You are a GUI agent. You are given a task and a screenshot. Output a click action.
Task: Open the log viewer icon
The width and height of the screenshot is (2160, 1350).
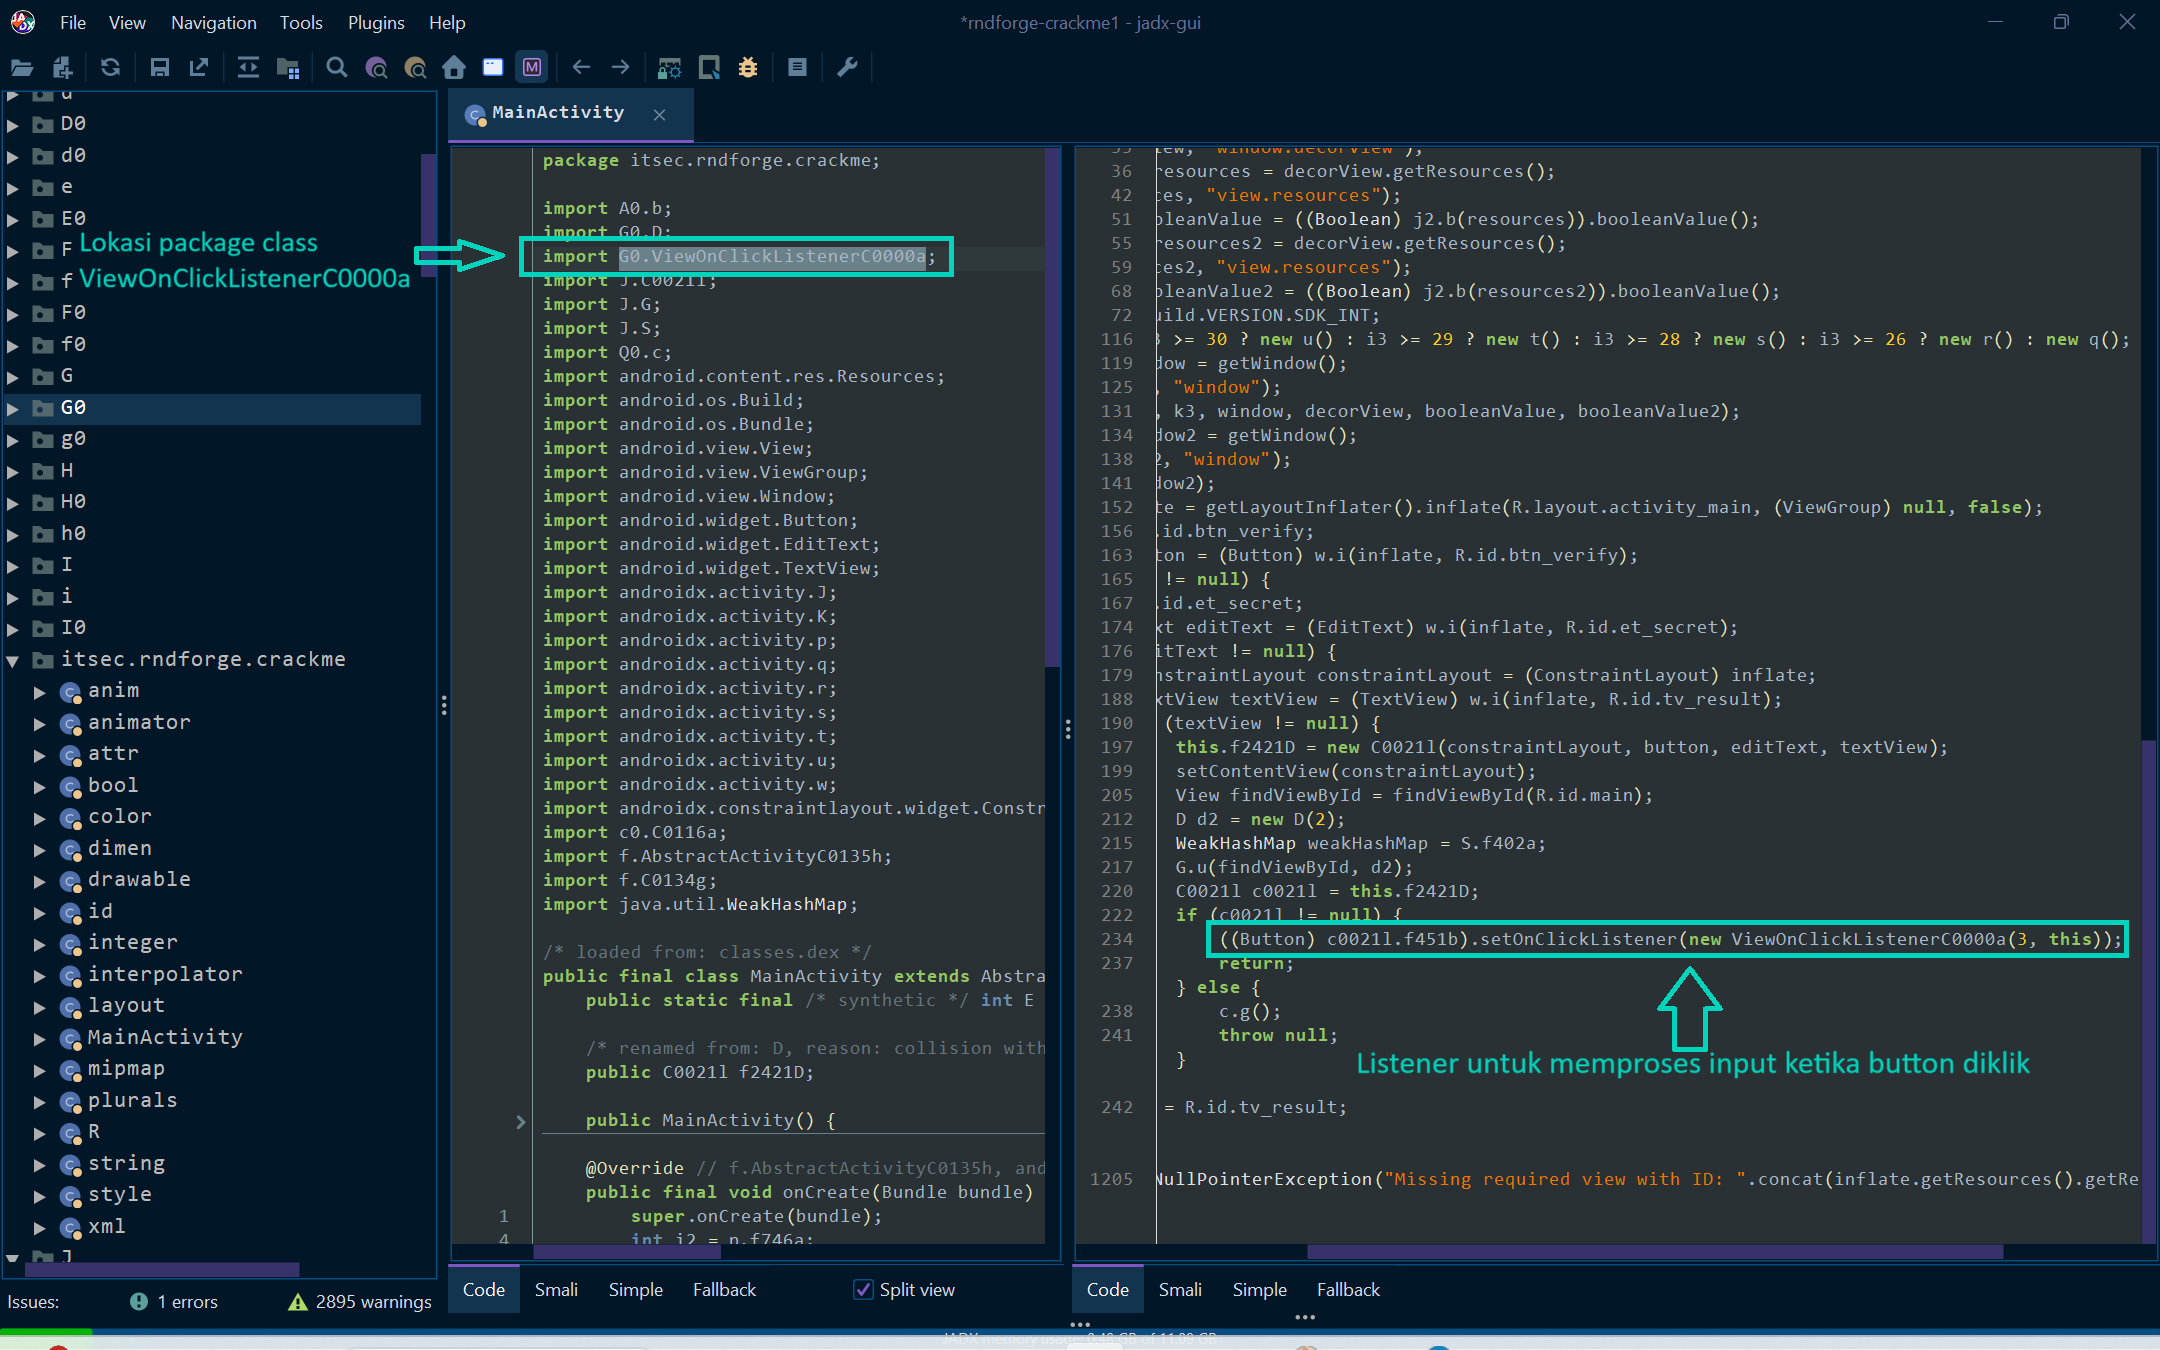[797, 67]
